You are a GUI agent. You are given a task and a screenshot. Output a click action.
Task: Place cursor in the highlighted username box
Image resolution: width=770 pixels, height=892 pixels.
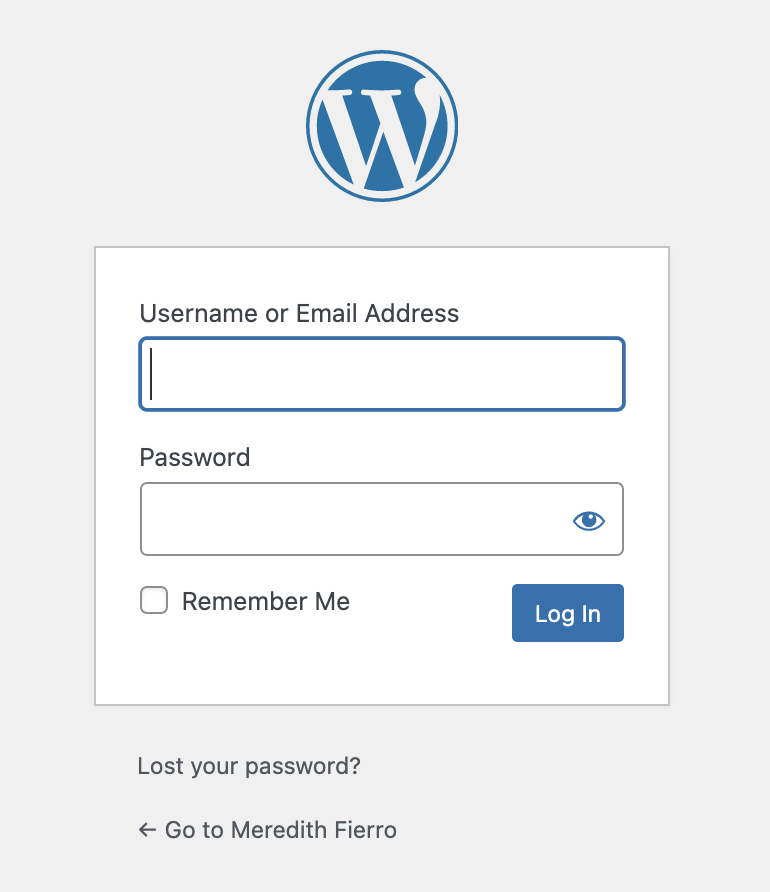point(382,374)
